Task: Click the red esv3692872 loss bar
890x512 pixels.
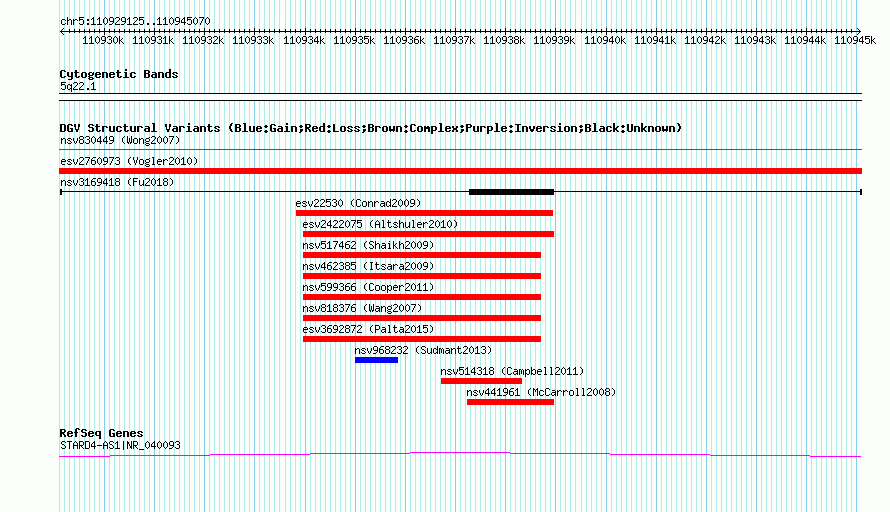Action: 422,339
